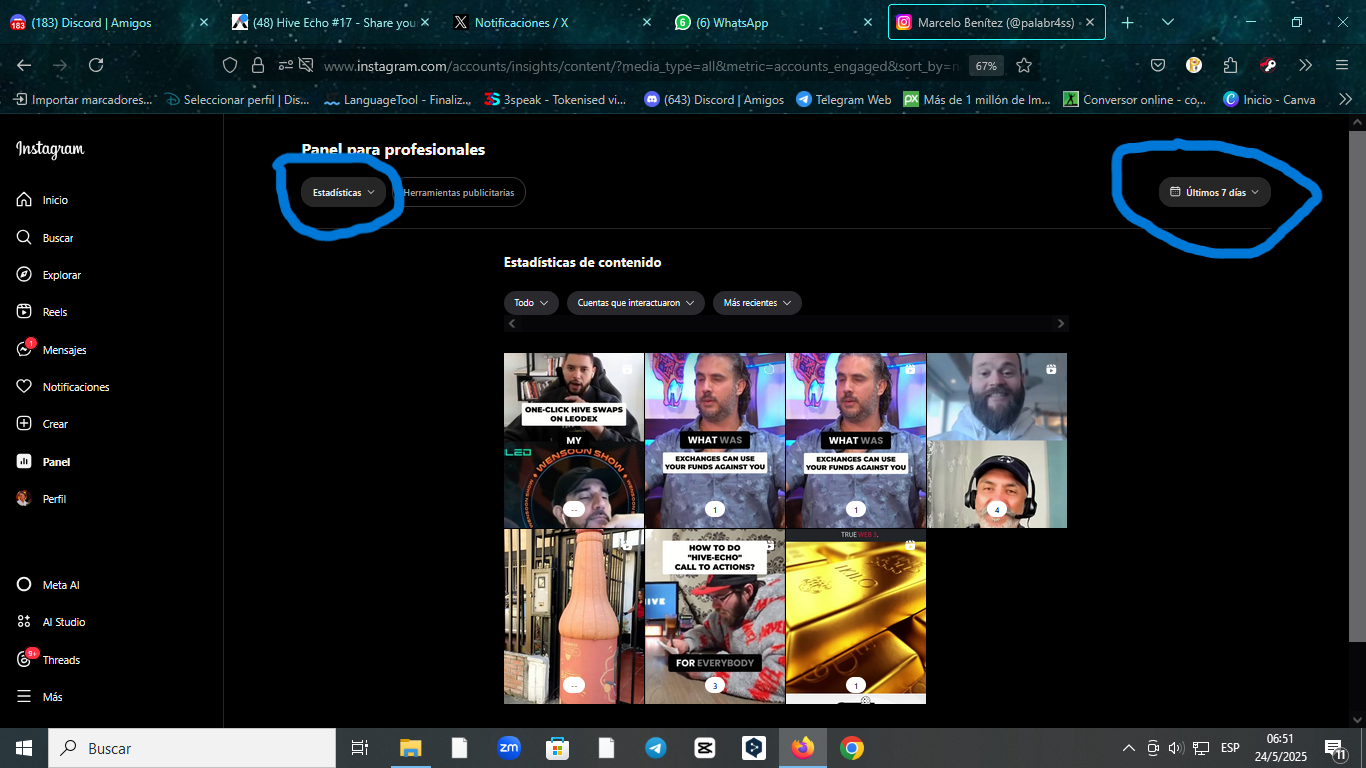Show hidden system tray icons
The image size is (1366, 768).
point(1129,748)
